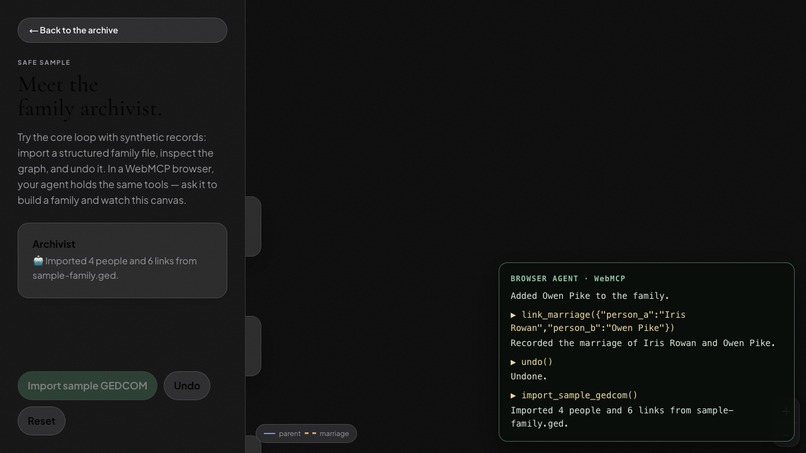The image size is (806, 453).
Task: Undo the last archive change
Action: pyautogui.click(x=187, y=386)
